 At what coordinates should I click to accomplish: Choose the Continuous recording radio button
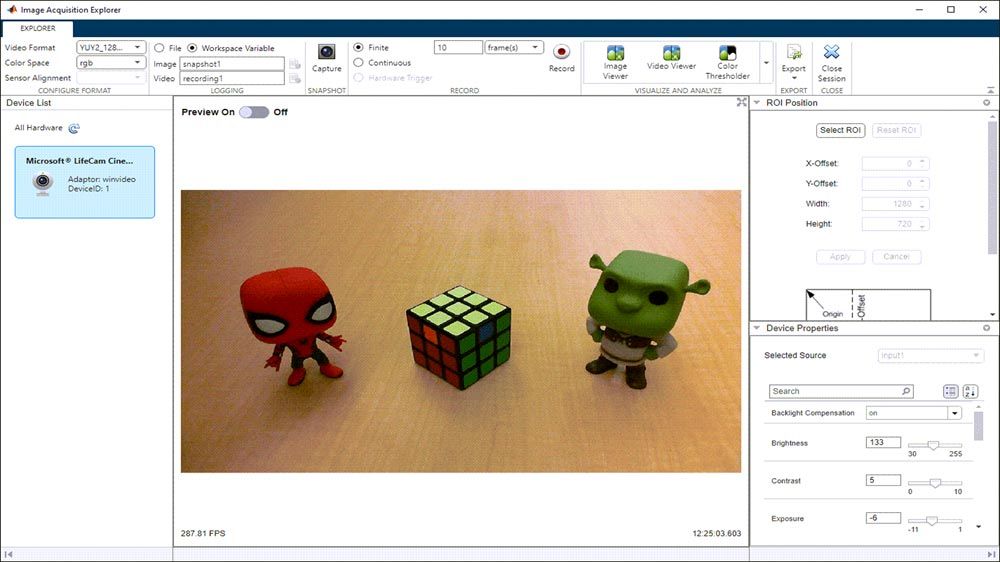coord(359,63)
